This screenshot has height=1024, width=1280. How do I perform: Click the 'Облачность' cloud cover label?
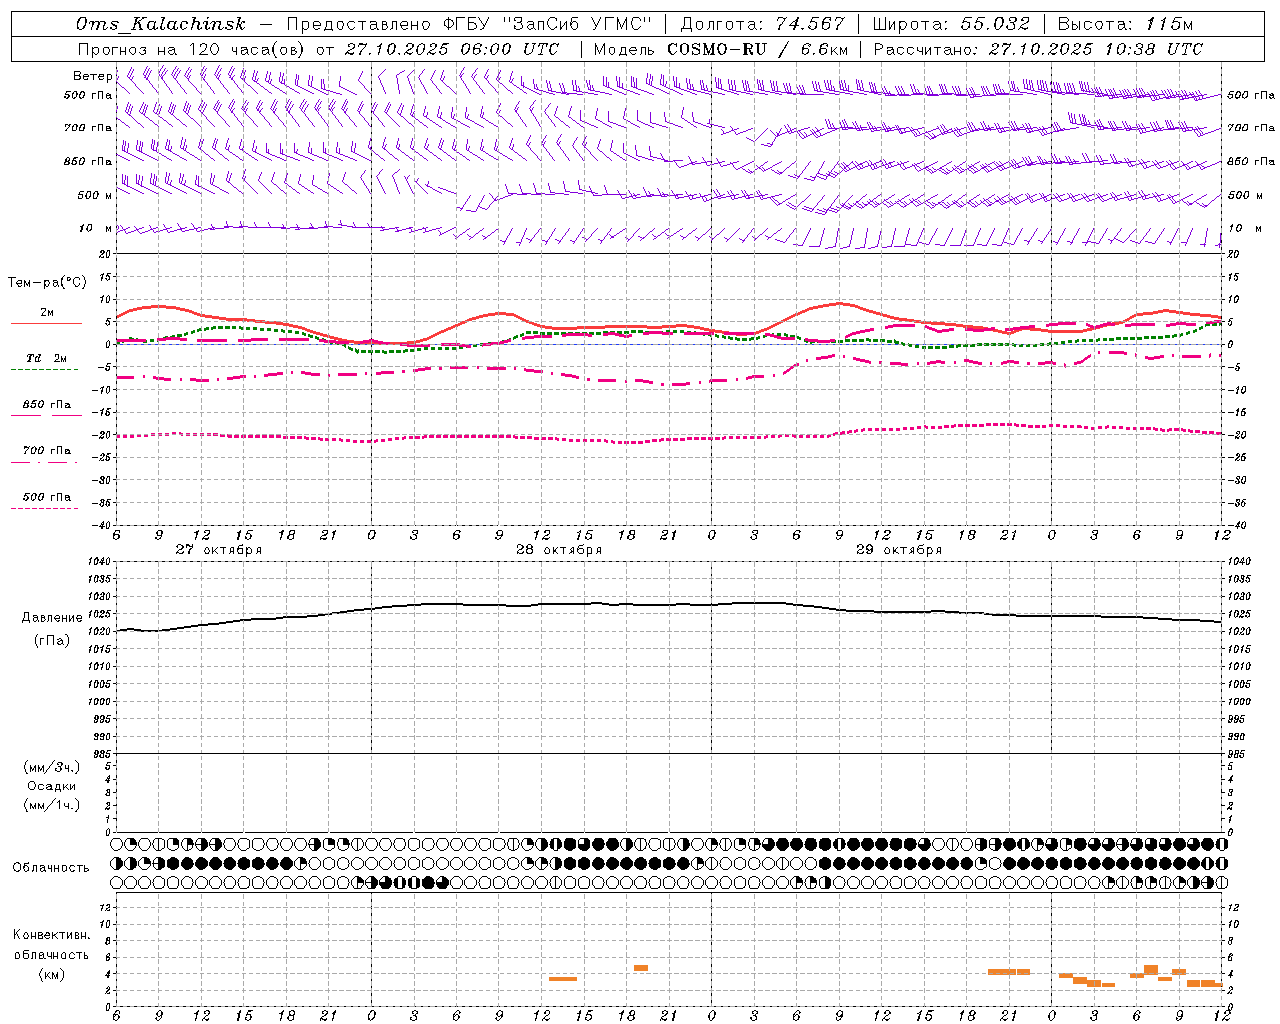[x=51, y=868]
